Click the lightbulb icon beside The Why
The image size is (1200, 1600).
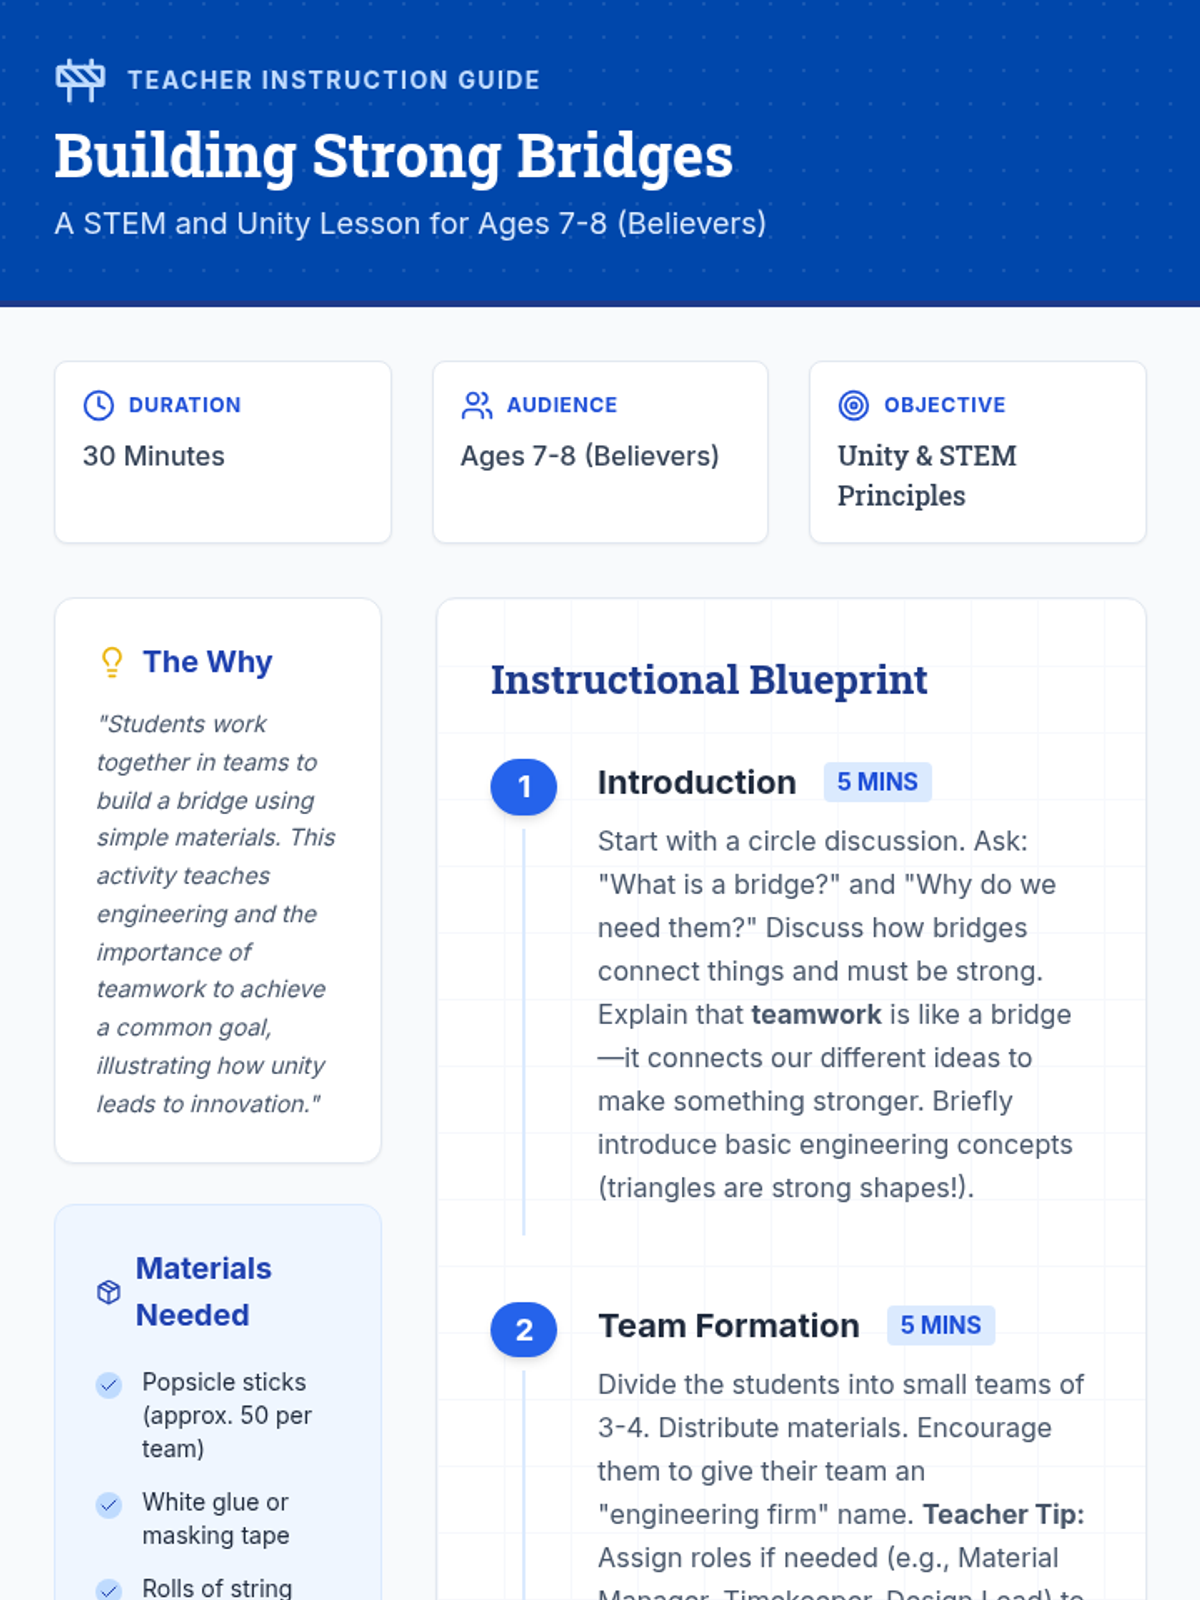pyautogui.click(x=112, y=662)
